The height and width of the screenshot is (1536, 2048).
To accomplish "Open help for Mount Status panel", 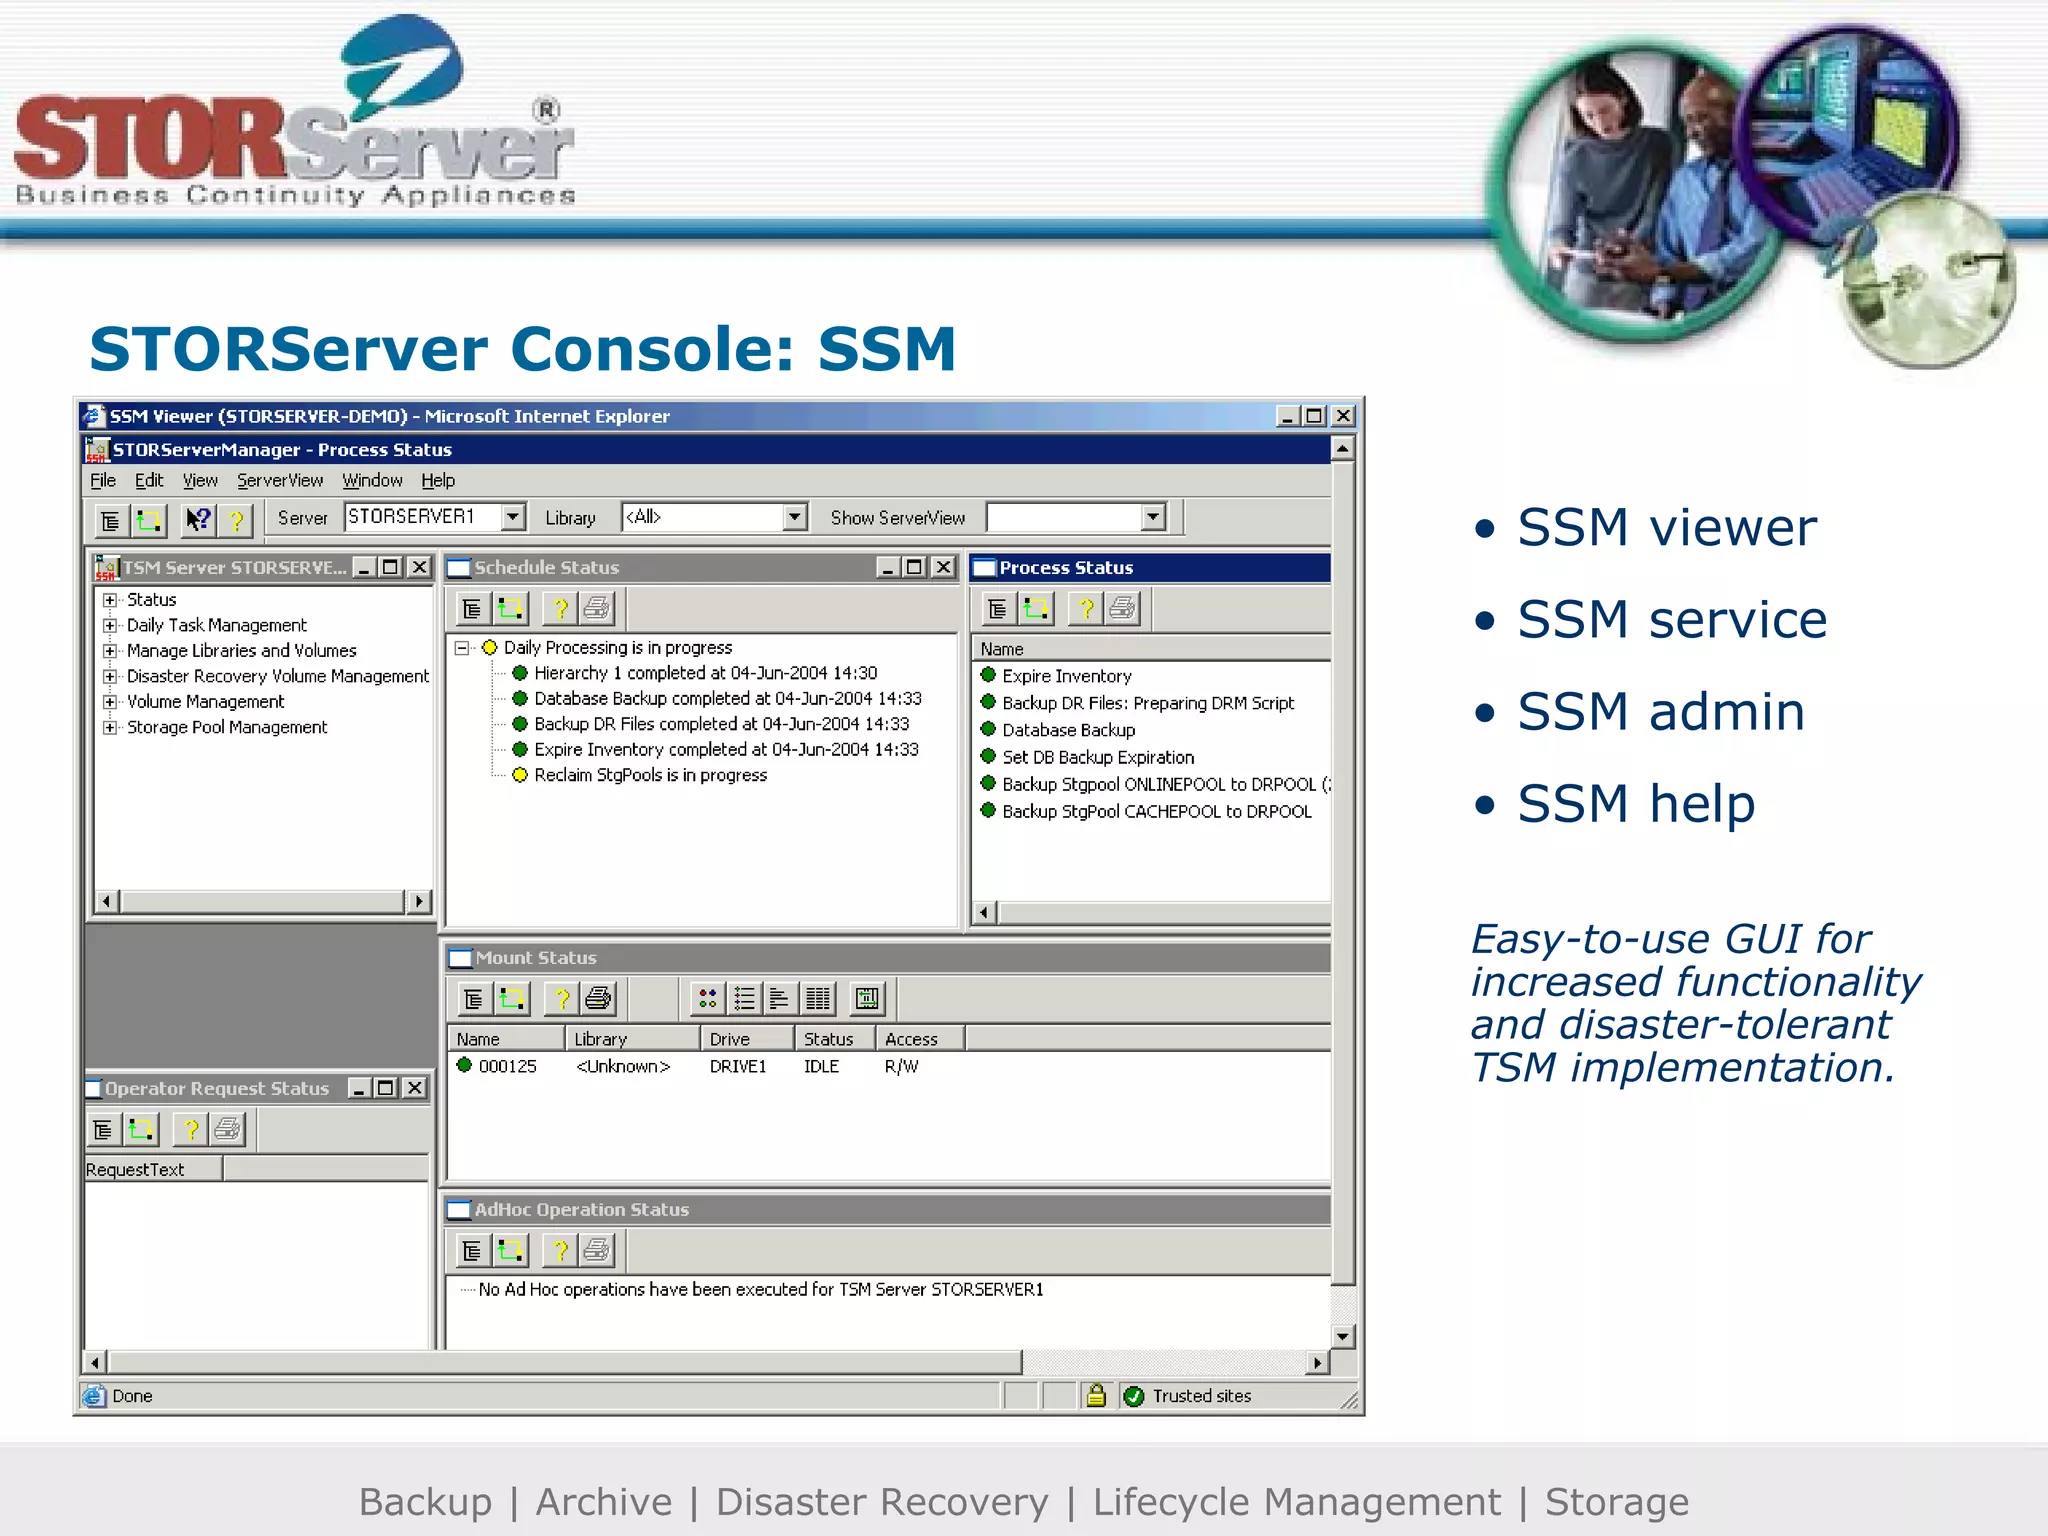I will pos(561,998).
